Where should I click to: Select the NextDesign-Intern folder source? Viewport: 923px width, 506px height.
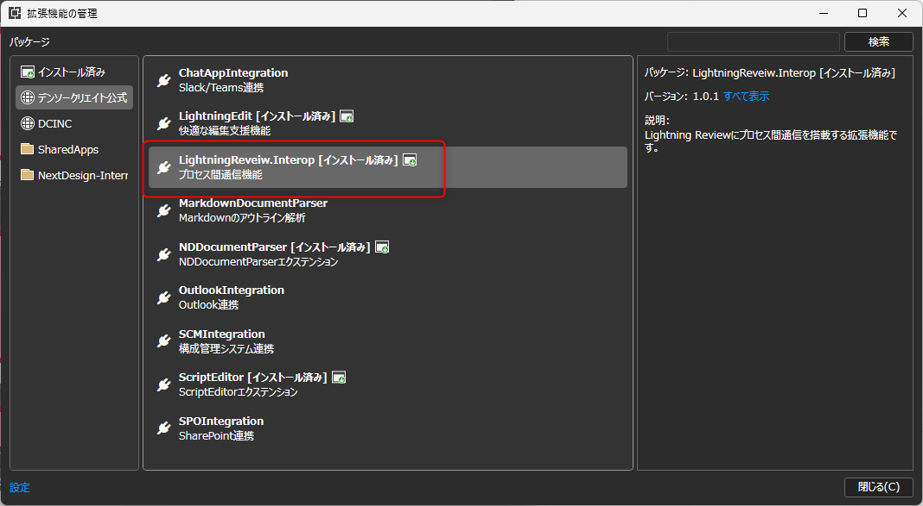pos(75,176)
